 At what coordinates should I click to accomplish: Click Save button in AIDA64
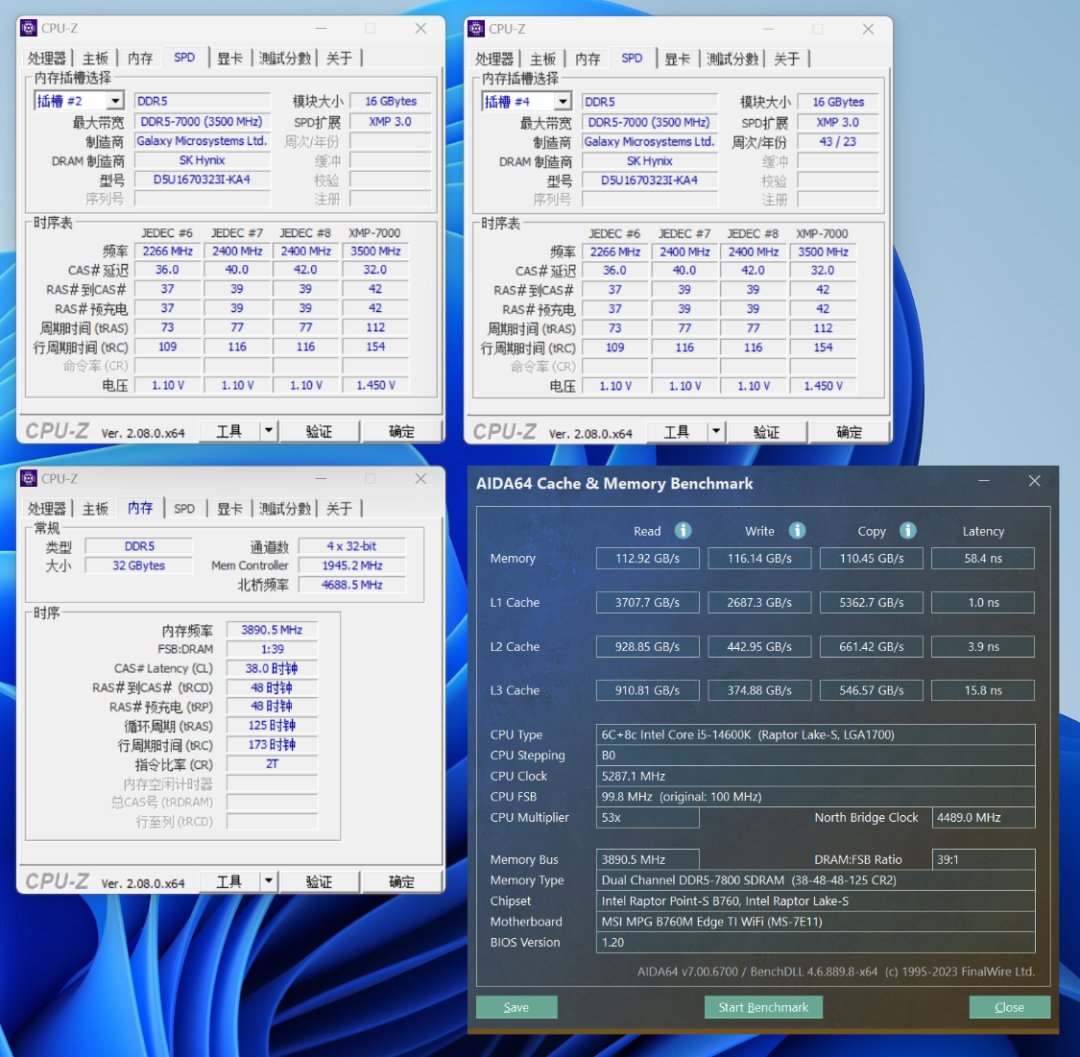(517, 1007)
